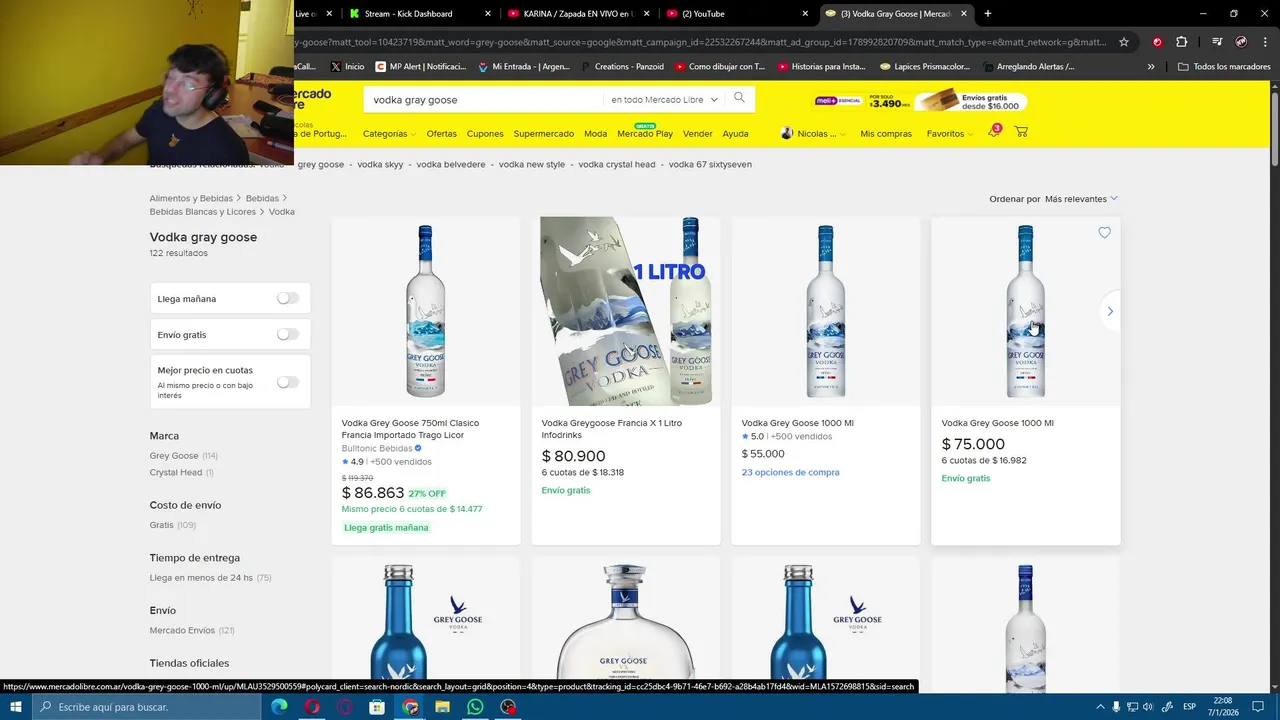
Task: Open the Chrome profile avatar
Action: click(1241, 42)
